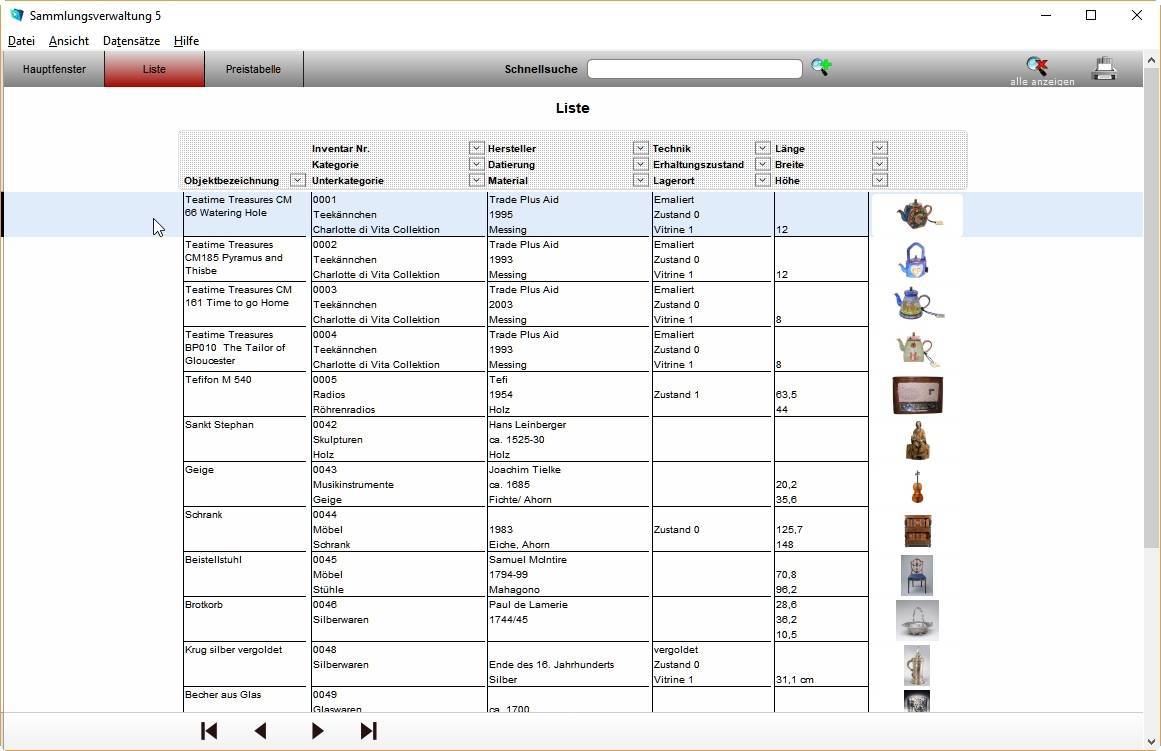Click the printer icon

pos(1104,69)
